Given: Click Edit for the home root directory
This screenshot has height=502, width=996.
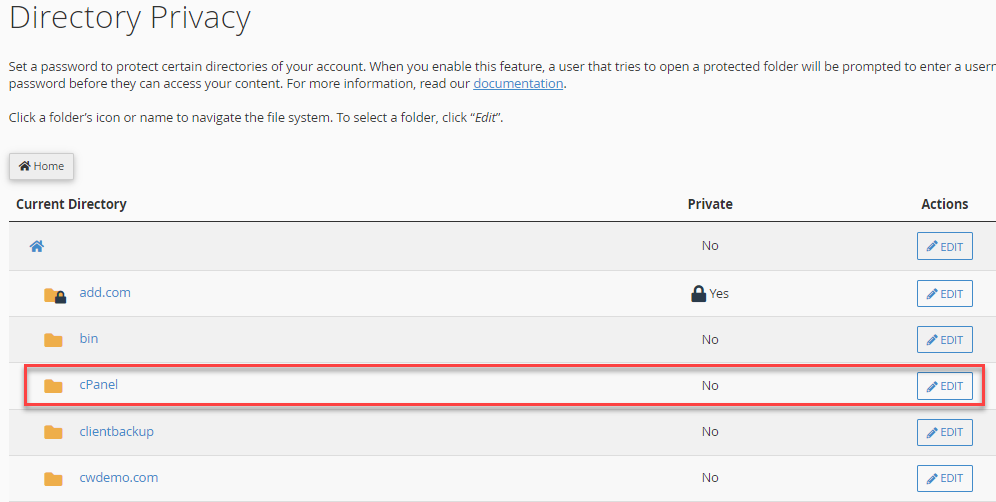Looking at the screenshot, I should click(944, 246).
